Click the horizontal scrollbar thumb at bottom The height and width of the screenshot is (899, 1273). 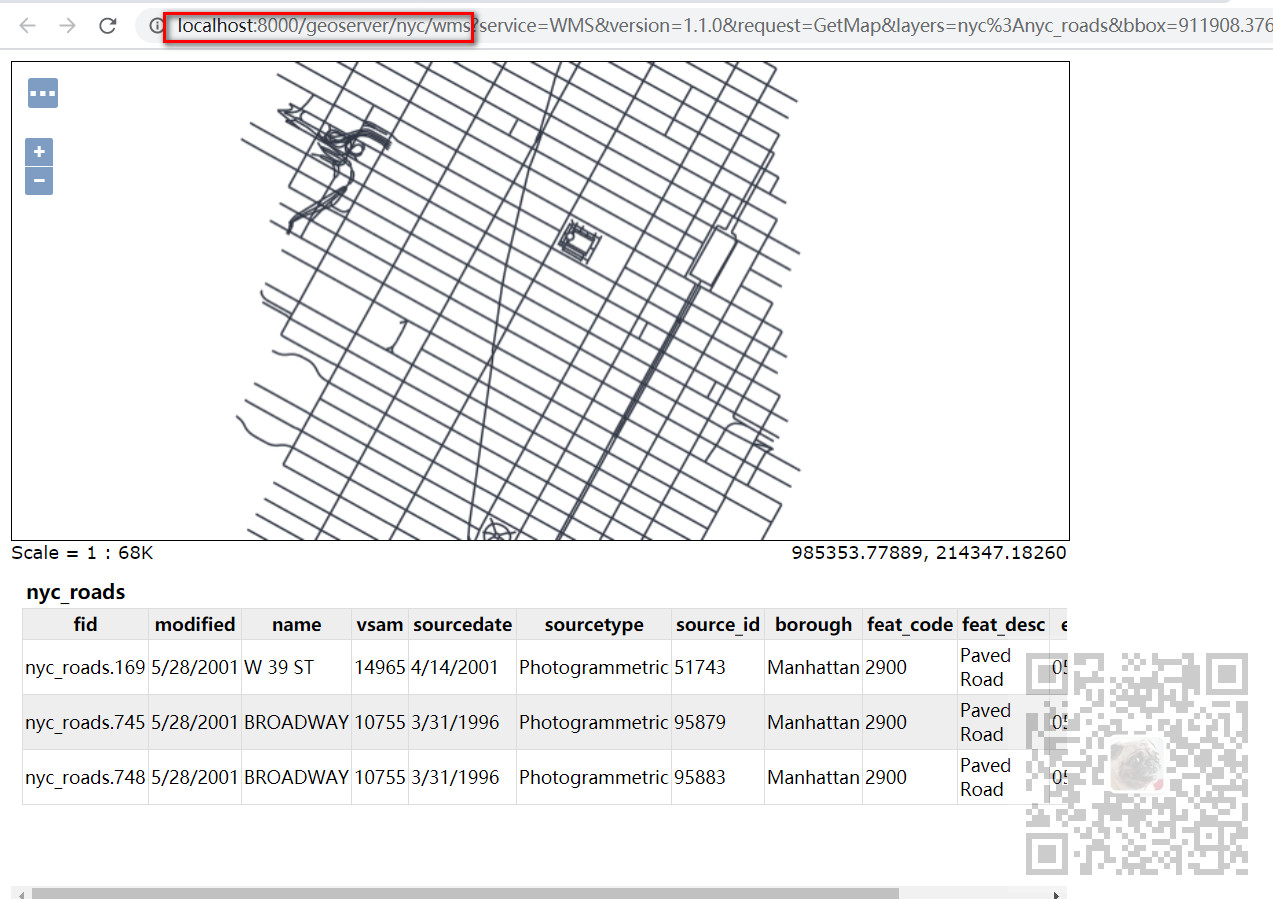(465, 893)
